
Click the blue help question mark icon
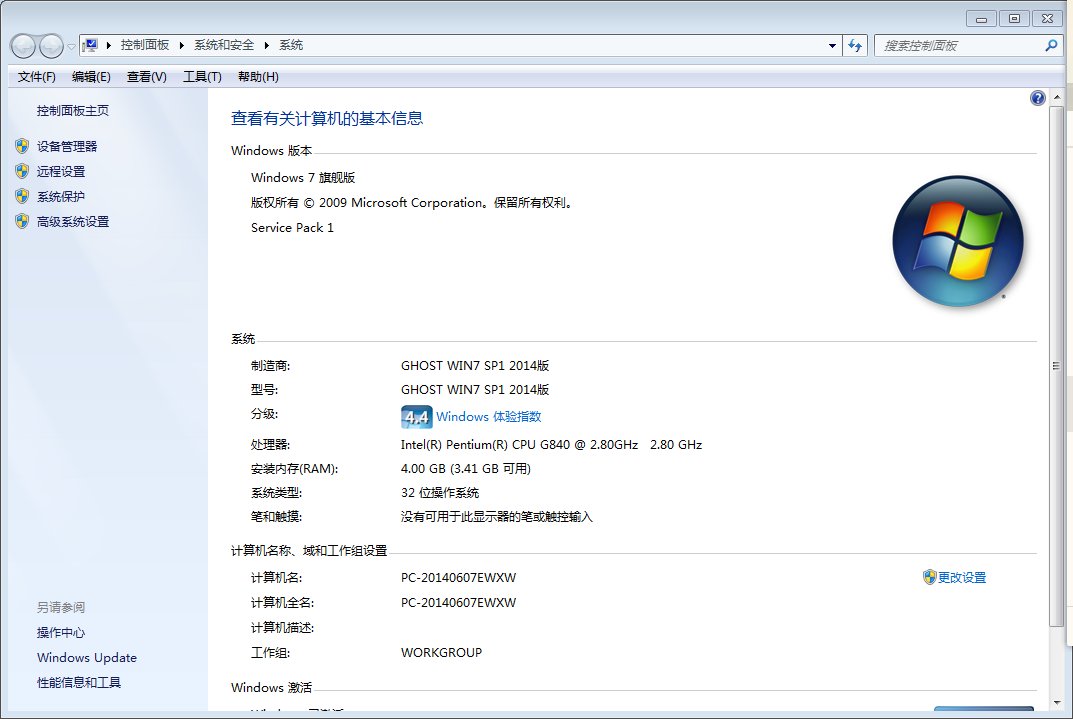(1037, 97)
